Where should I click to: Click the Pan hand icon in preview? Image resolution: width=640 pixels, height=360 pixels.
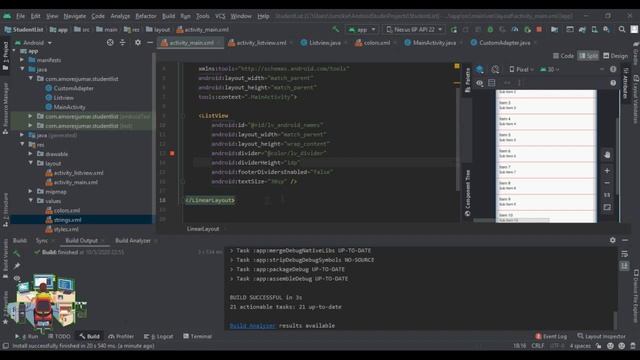click(607, 155)
